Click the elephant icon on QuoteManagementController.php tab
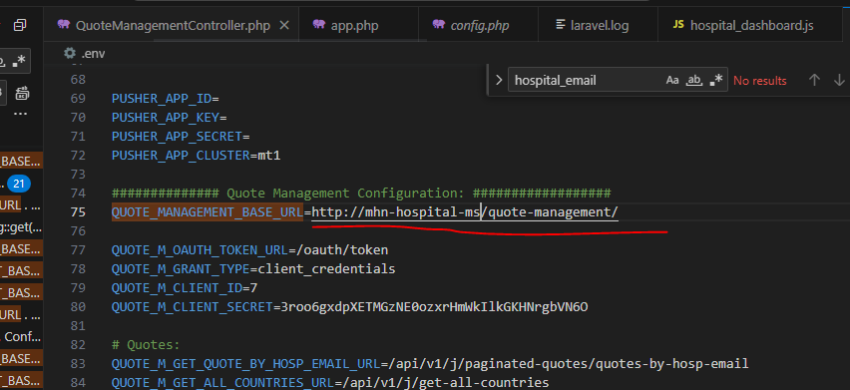Image resolution: width=850 pixels, height=390 pixels. click(x=64, y=25)
